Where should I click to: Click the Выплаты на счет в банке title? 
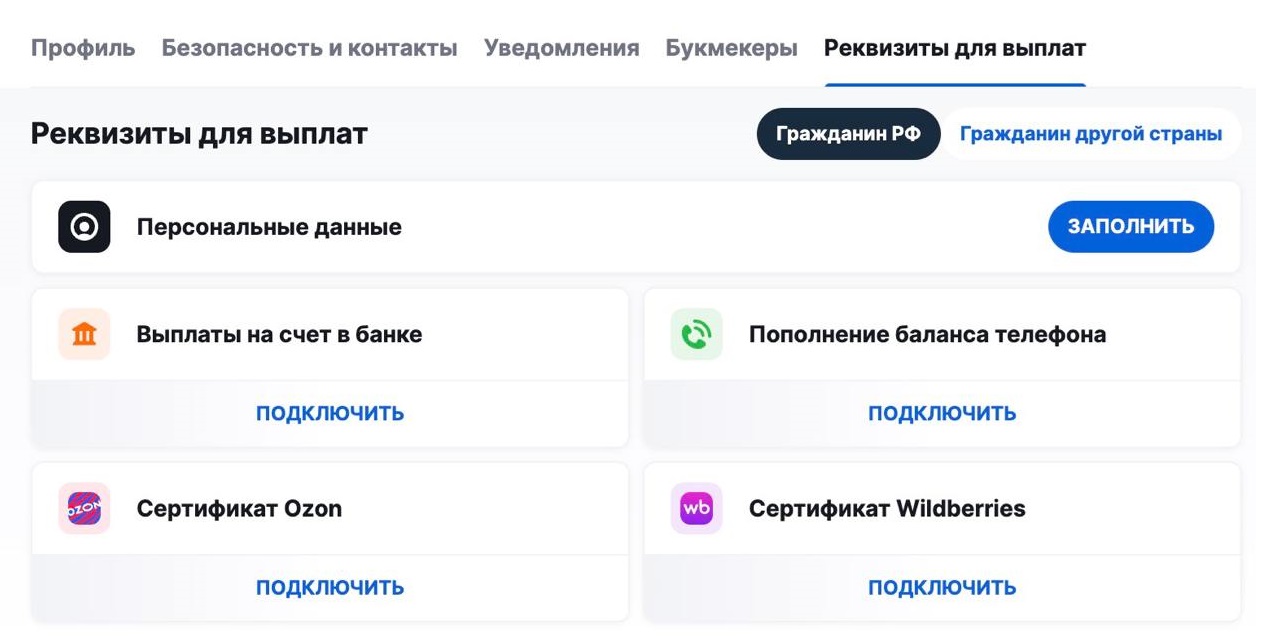[x=279, y=334]
